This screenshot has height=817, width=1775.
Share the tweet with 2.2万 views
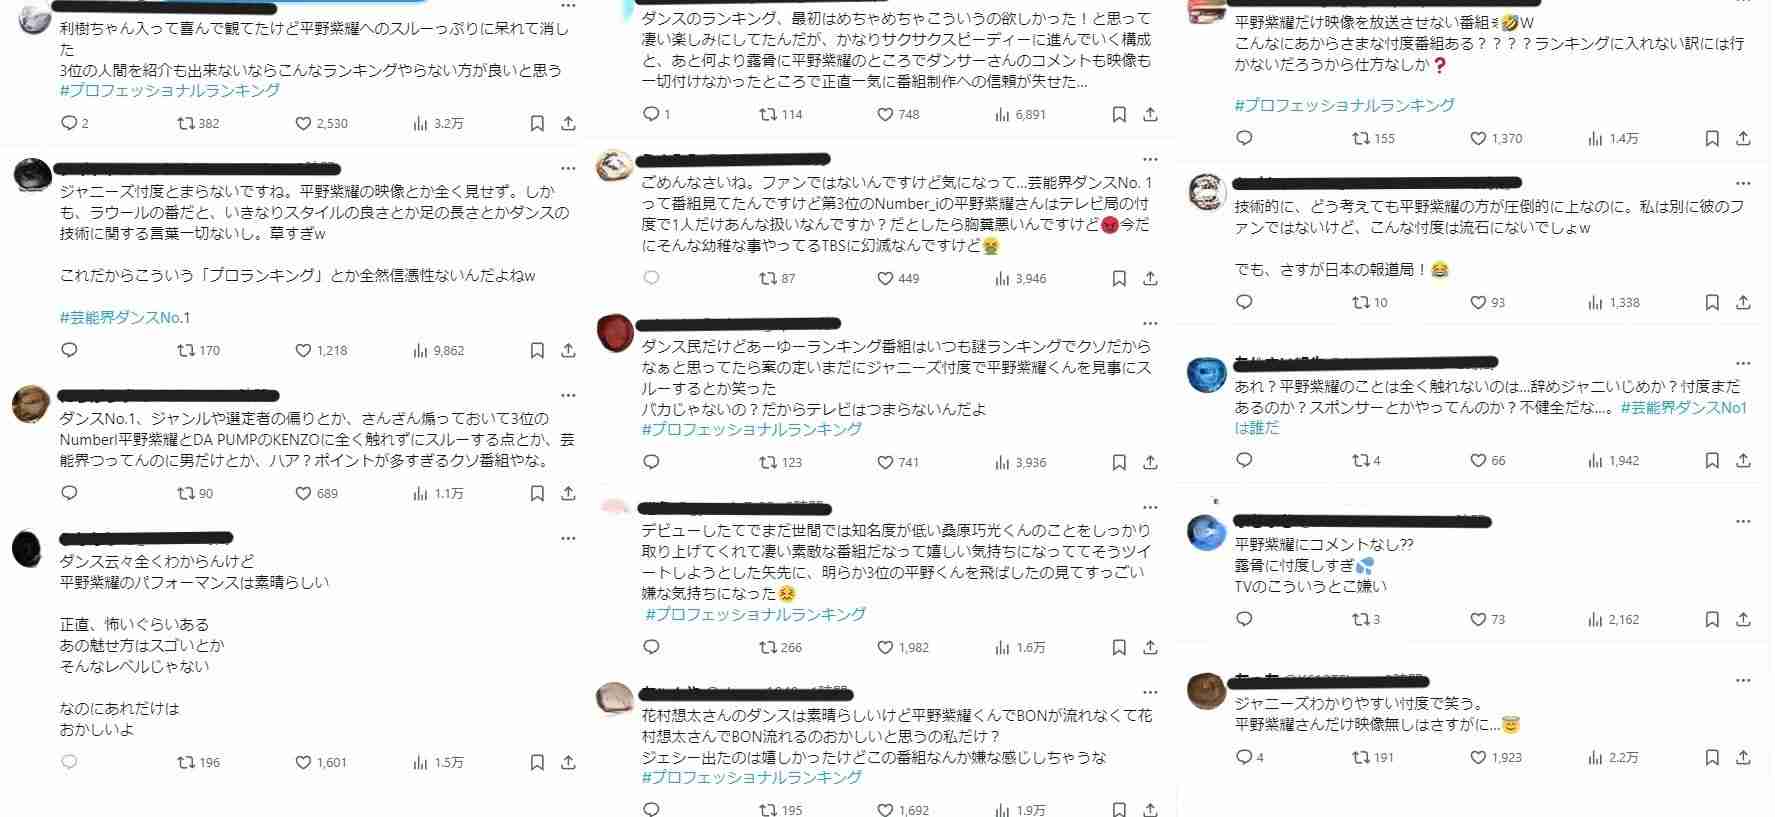(1743, 758)
